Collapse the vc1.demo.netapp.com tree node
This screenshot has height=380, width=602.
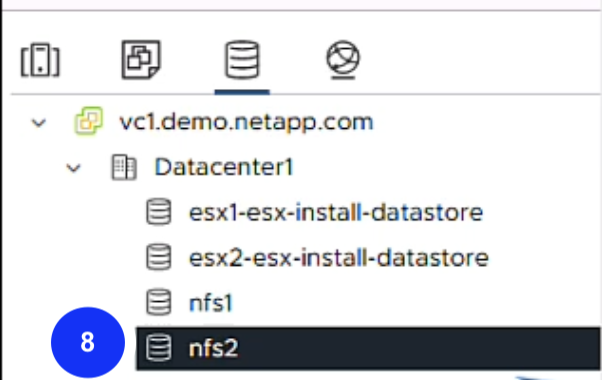[x=39, y=123]
